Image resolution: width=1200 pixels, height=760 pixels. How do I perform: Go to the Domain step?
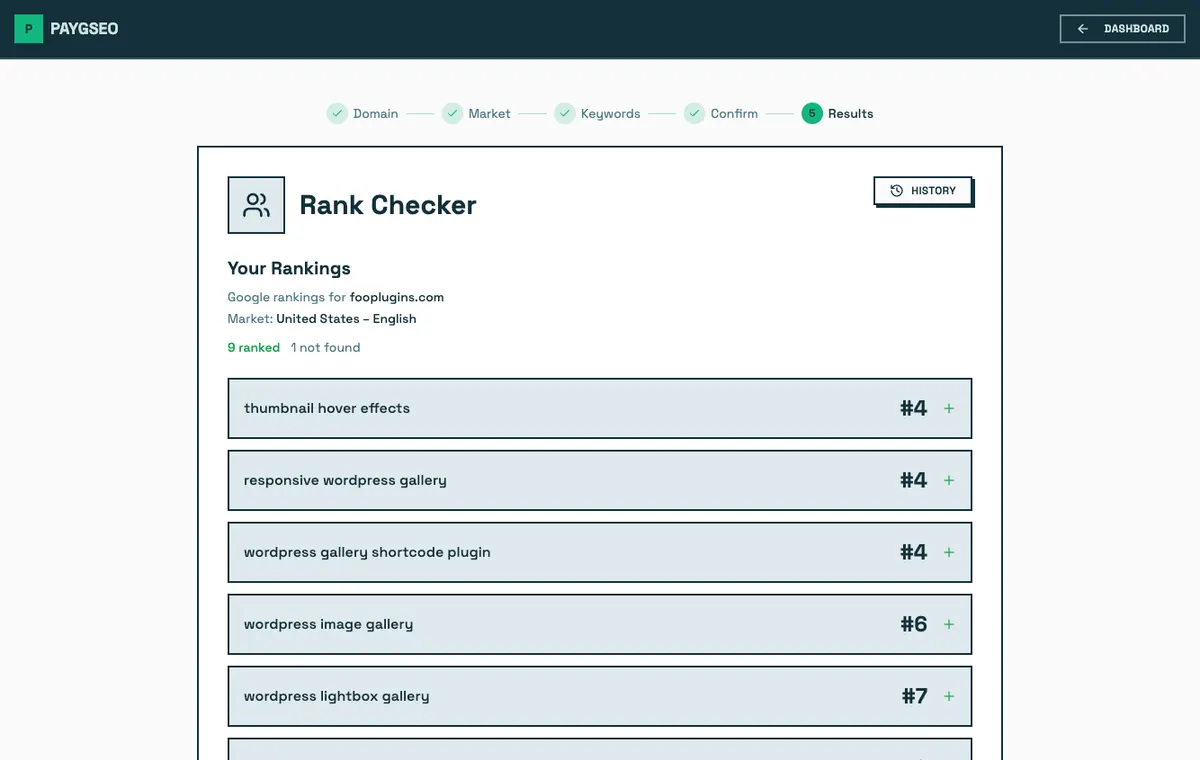tap(376, 114)
